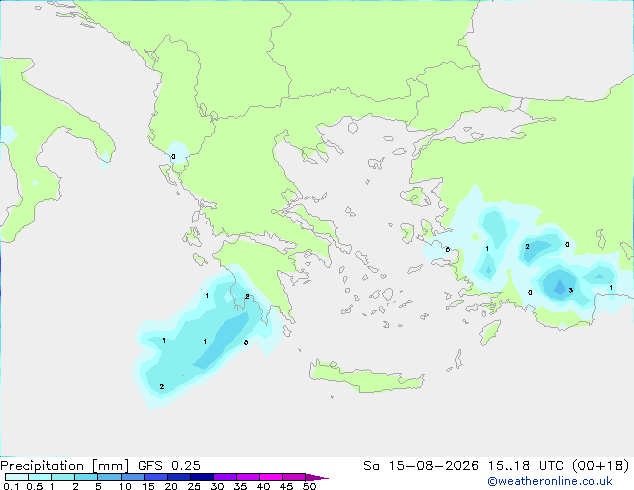634x490 pixels.
Task: Pick the 15 to 20 mm legend swatch
Action: coord(156,477)
